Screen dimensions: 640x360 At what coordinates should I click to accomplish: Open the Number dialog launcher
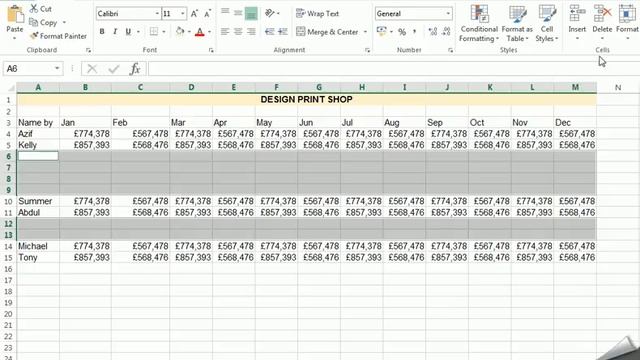point(450,50)
